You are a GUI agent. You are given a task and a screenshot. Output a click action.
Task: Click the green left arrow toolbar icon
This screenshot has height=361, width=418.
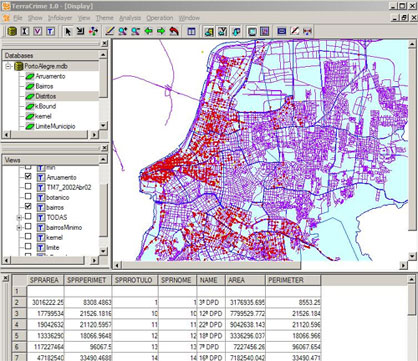[x=148, y=32]
